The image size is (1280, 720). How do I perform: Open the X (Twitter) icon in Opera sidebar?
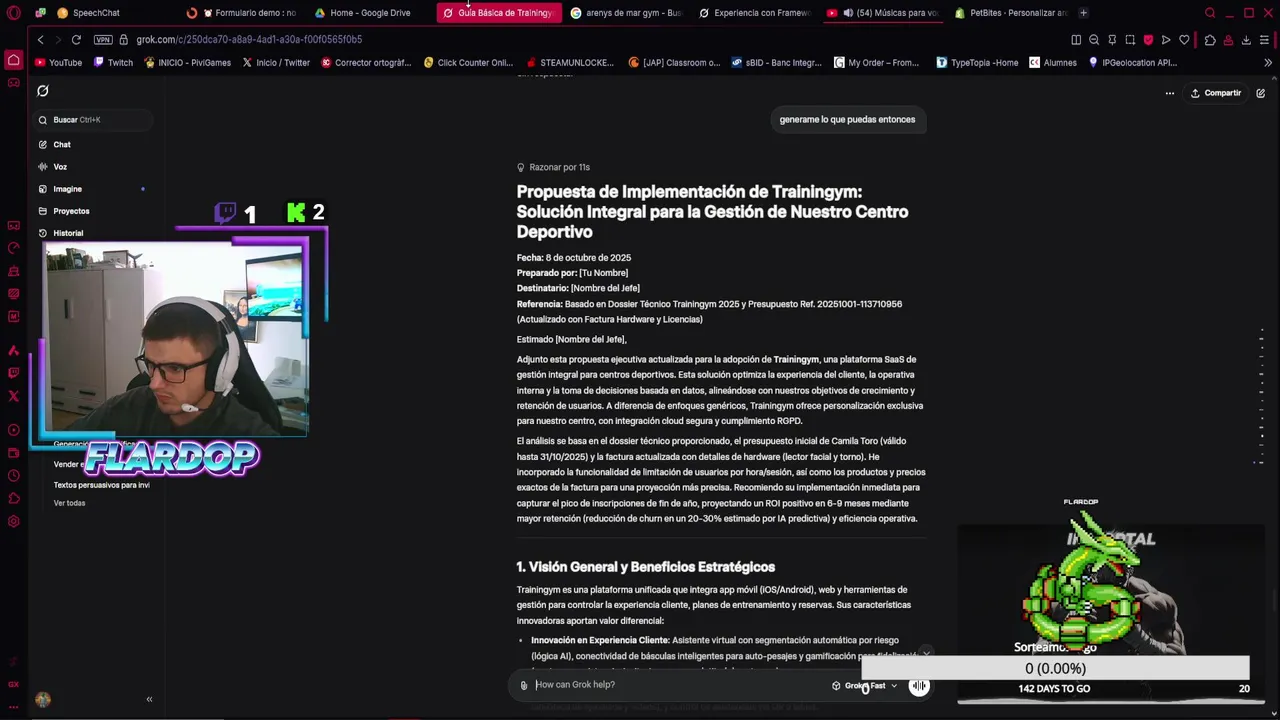14,396
